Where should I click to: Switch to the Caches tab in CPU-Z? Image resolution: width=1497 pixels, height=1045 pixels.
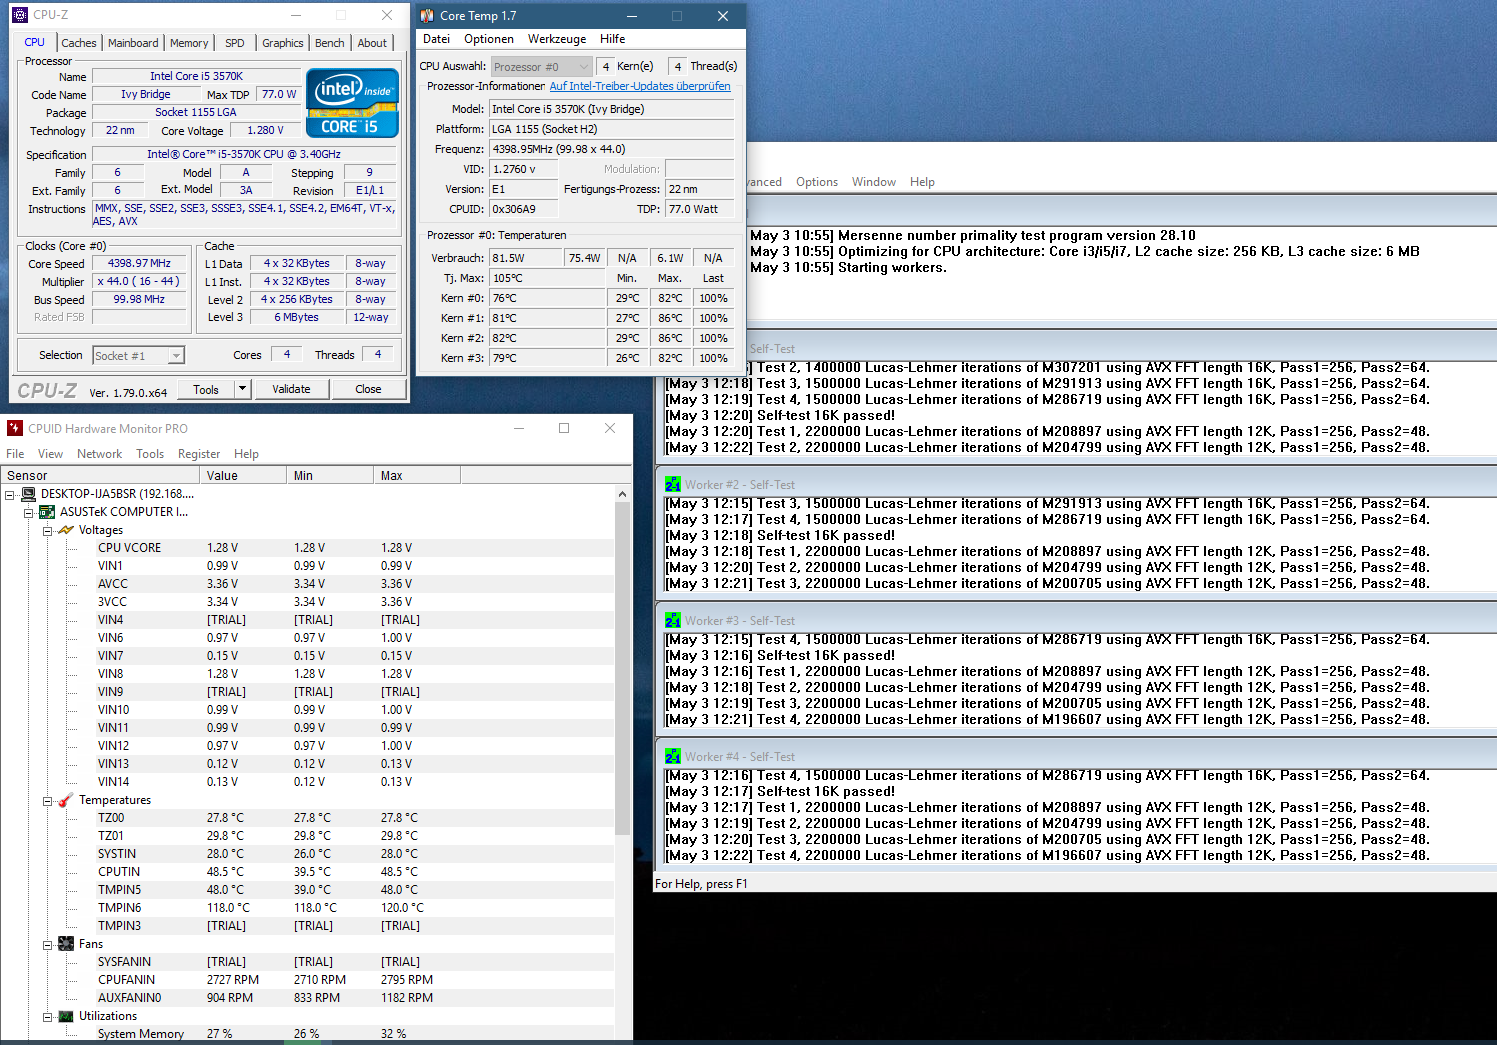(x=79, y=43)
